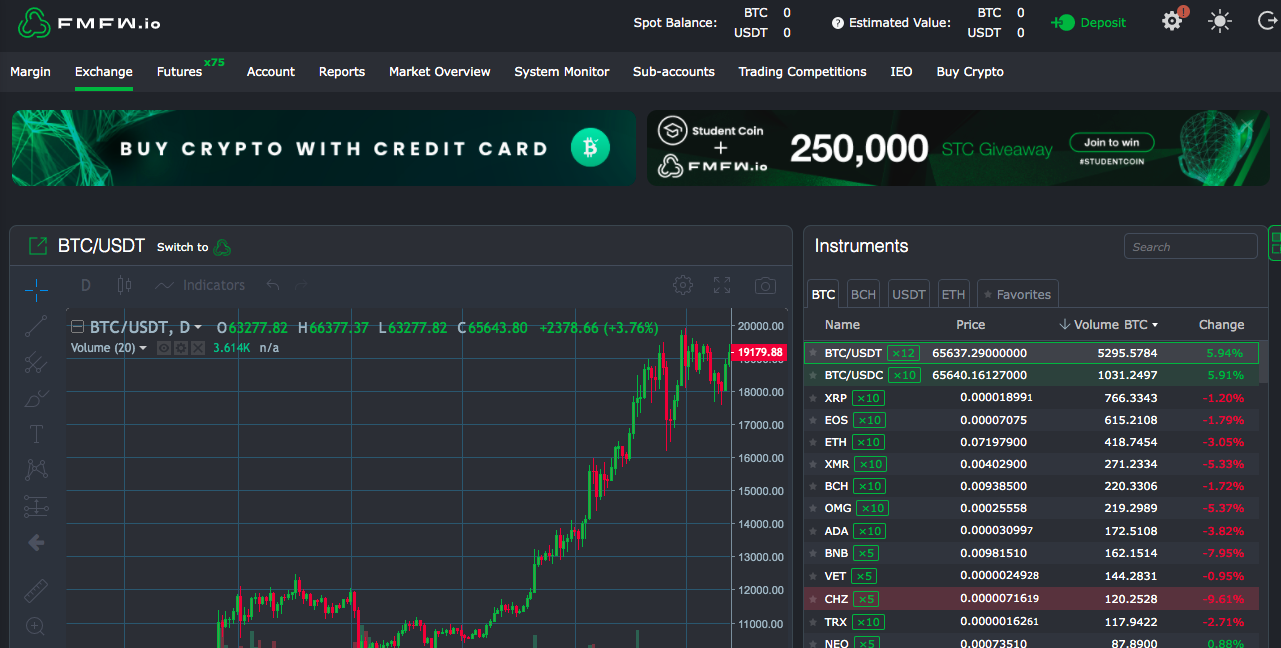Screen dimensions: 1281x648
Task: Sort instruments by Price column
Action: click(x=970, y=325)
